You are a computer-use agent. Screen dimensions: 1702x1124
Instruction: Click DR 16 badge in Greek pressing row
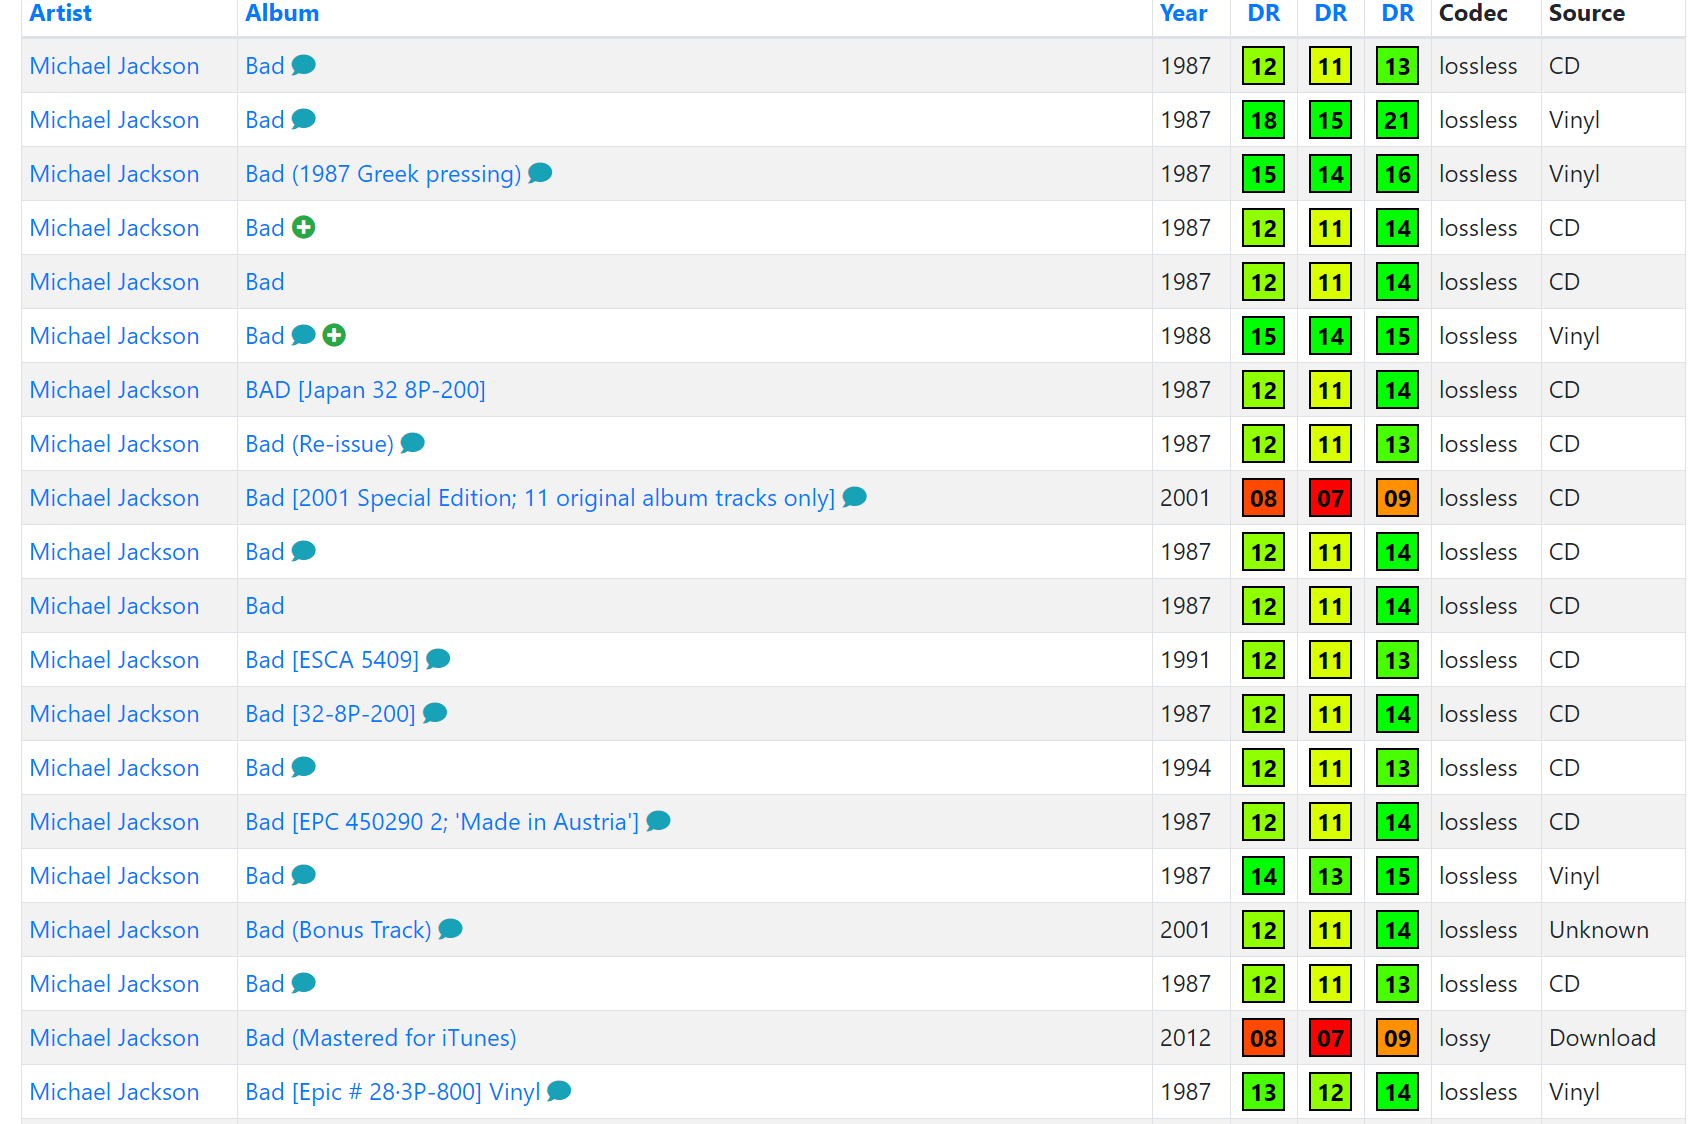pyautogui.click(x=1398, y=174)
